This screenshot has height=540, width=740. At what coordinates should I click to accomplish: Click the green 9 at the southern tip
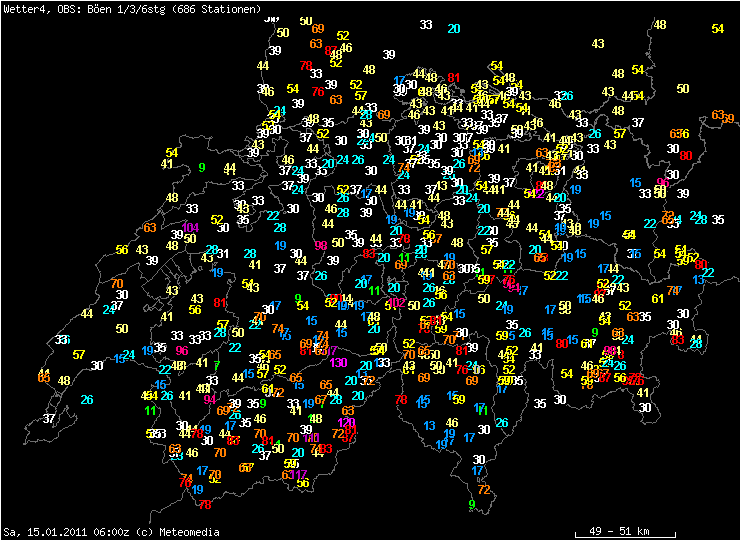coord(471,504)
